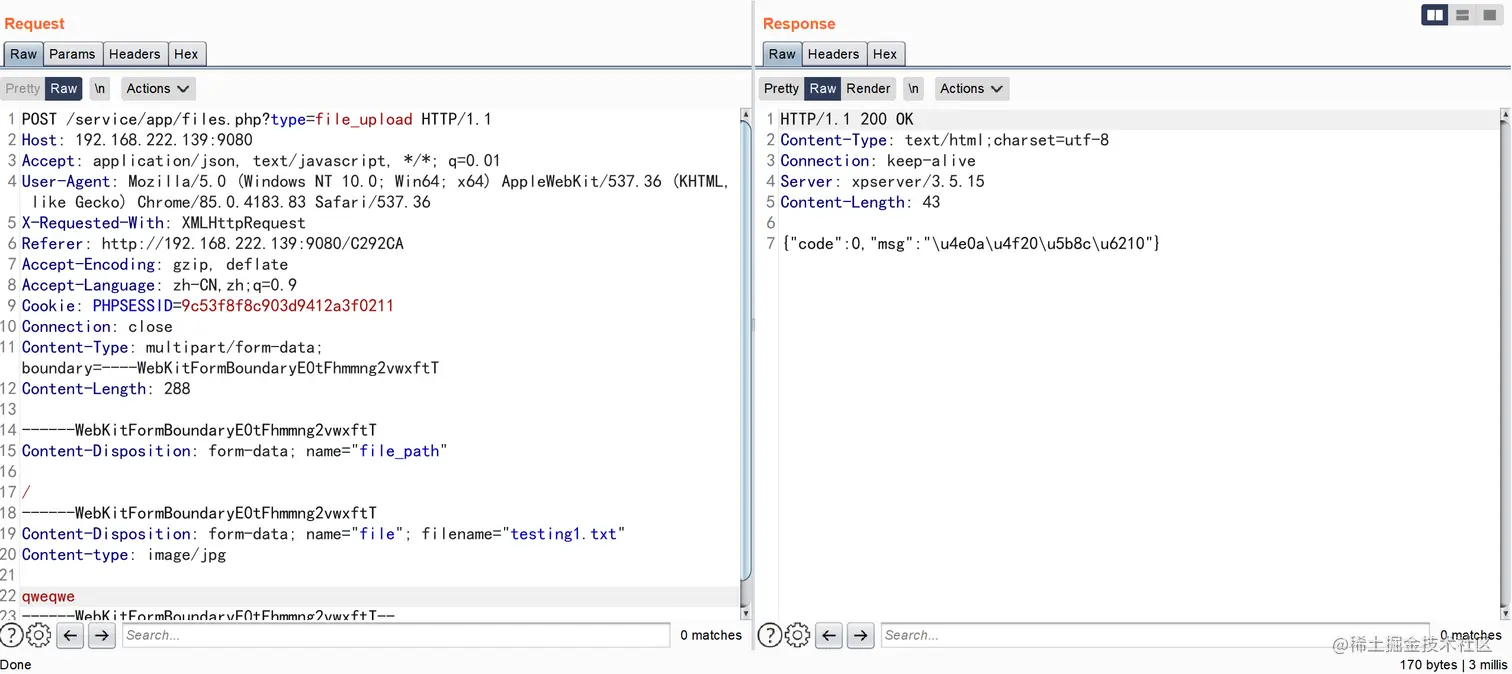Open the Response Headers tab

pyautogui.click(x=833, y=54)
